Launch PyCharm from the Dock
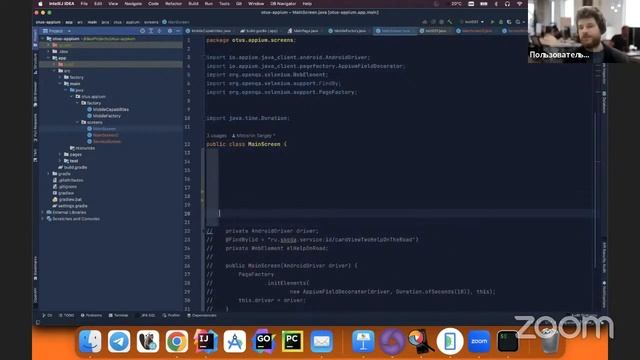Screen dimensions: 640x360 click(x=292, y=341)
